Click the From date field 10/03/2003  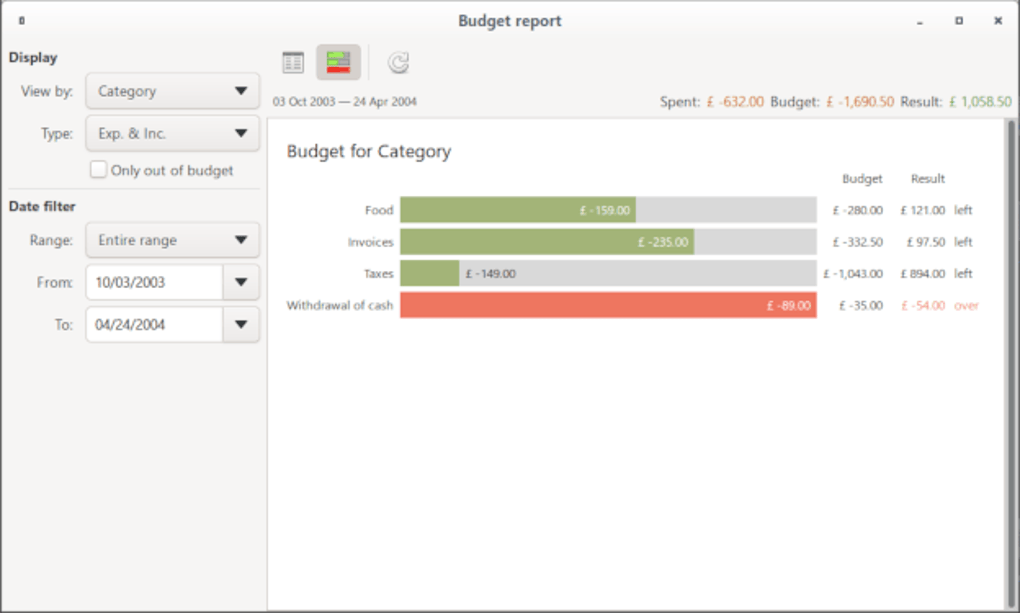[x=154, y=282]
